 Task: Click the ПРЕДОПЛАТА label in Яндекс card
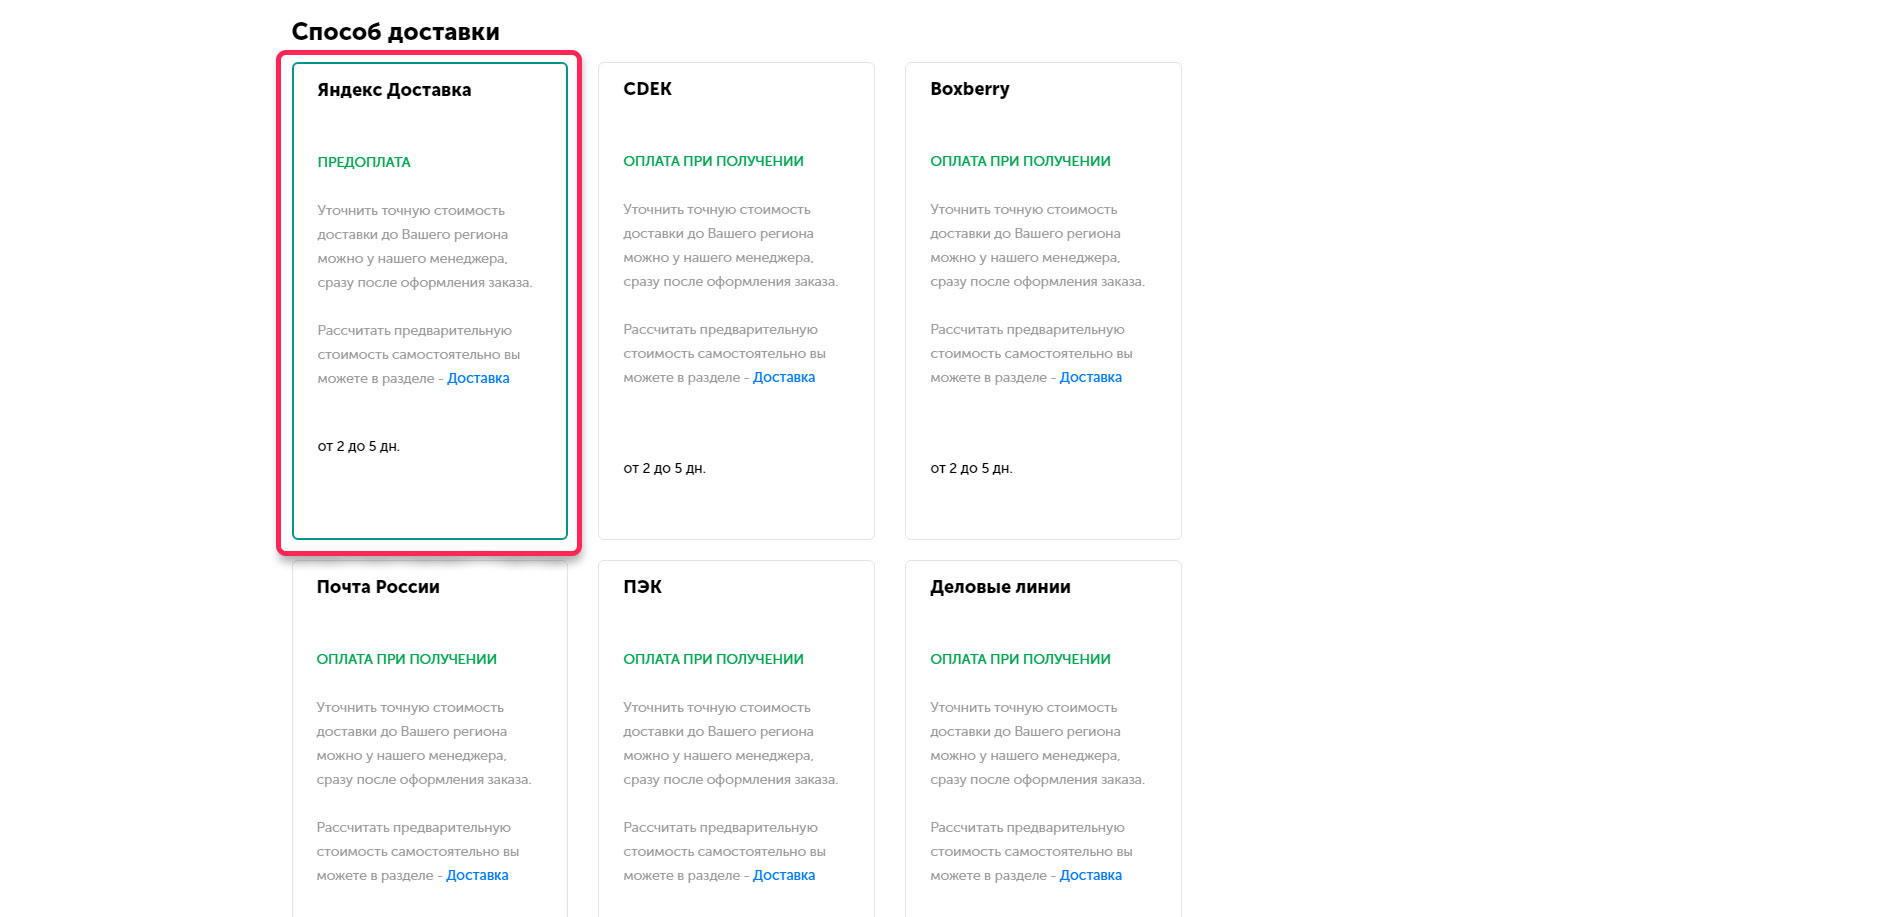pyautogui.click(x=364, y=162)
